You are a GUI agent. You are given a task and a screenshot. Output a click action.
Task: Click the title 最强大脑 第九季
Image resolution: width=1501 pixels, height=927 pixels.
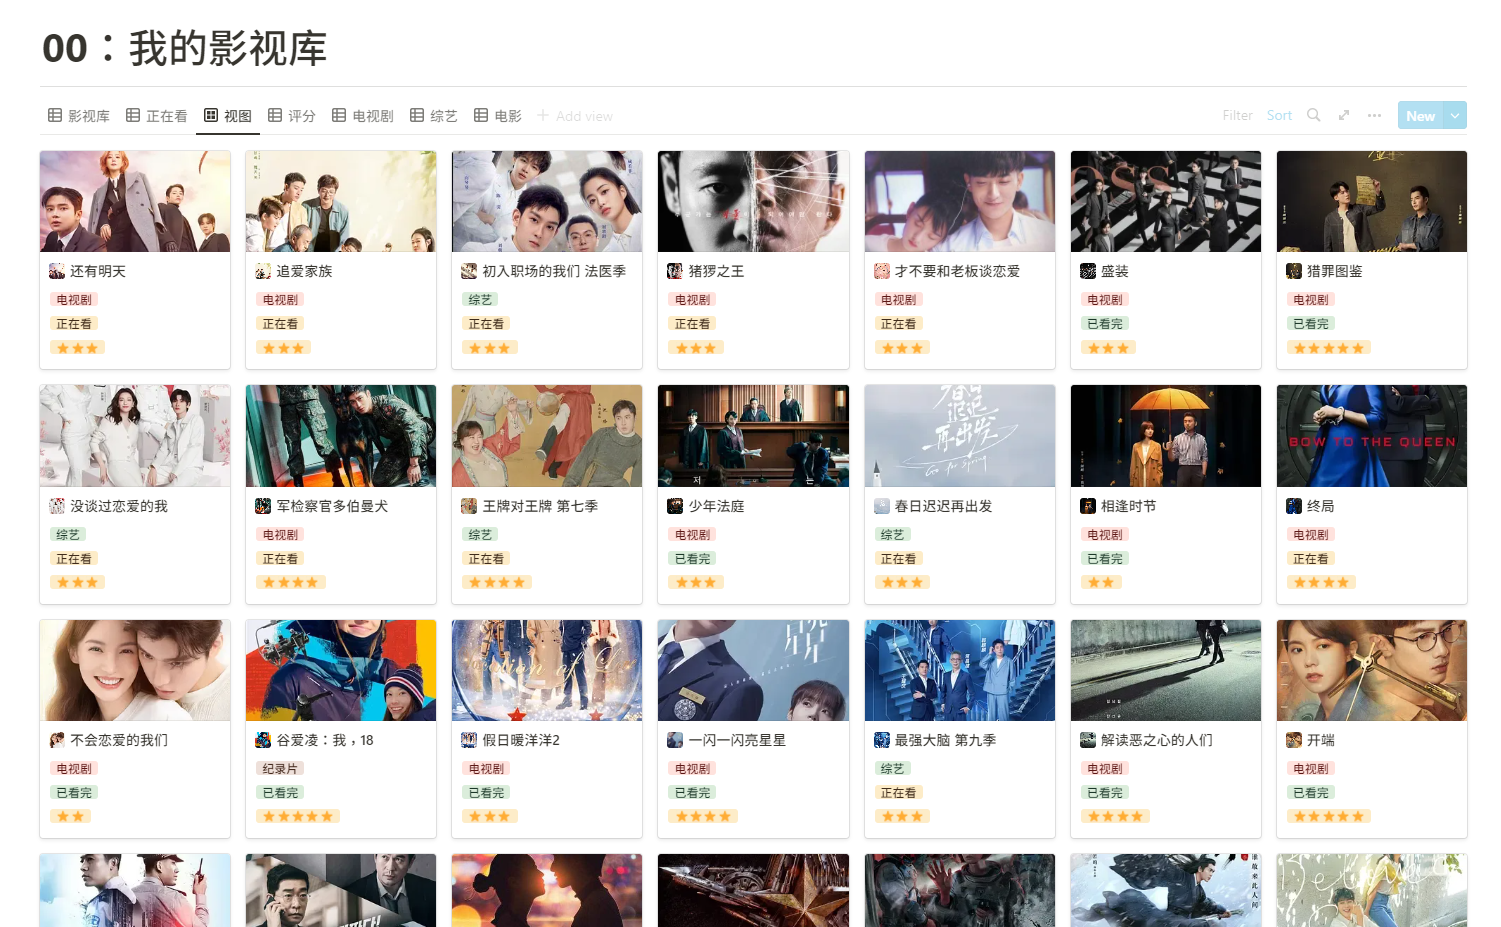pos(945,740)
